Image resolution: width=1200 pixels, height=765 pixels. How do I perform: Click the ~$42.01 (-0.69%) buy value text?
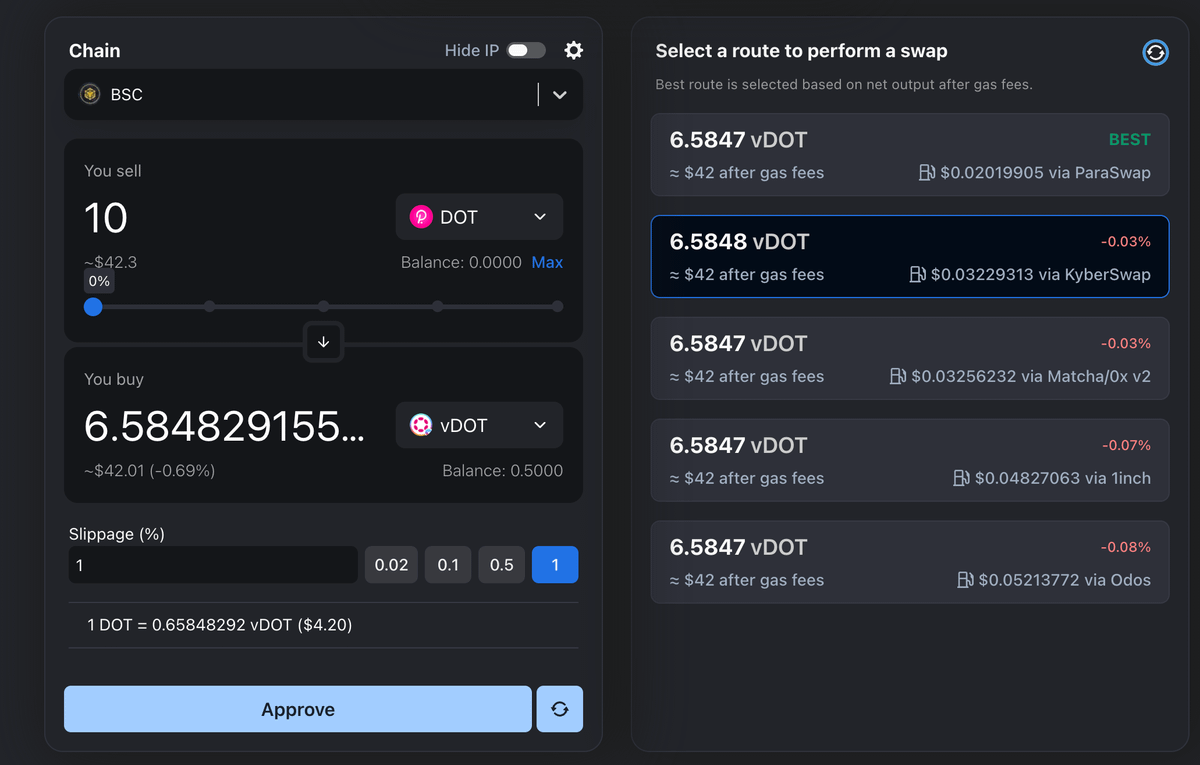click(x=149, y=470)
